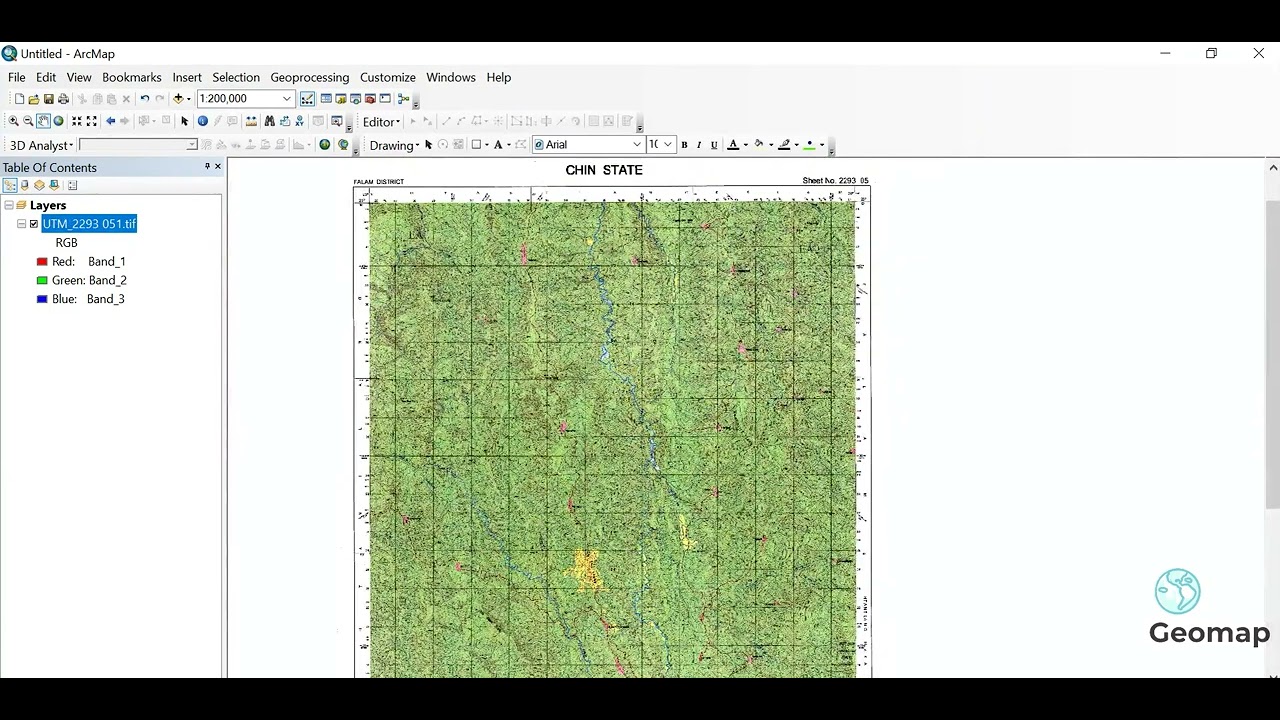Open the Customize menu
The width and height of the screenshot is (1280, 720).
point(388,77)
